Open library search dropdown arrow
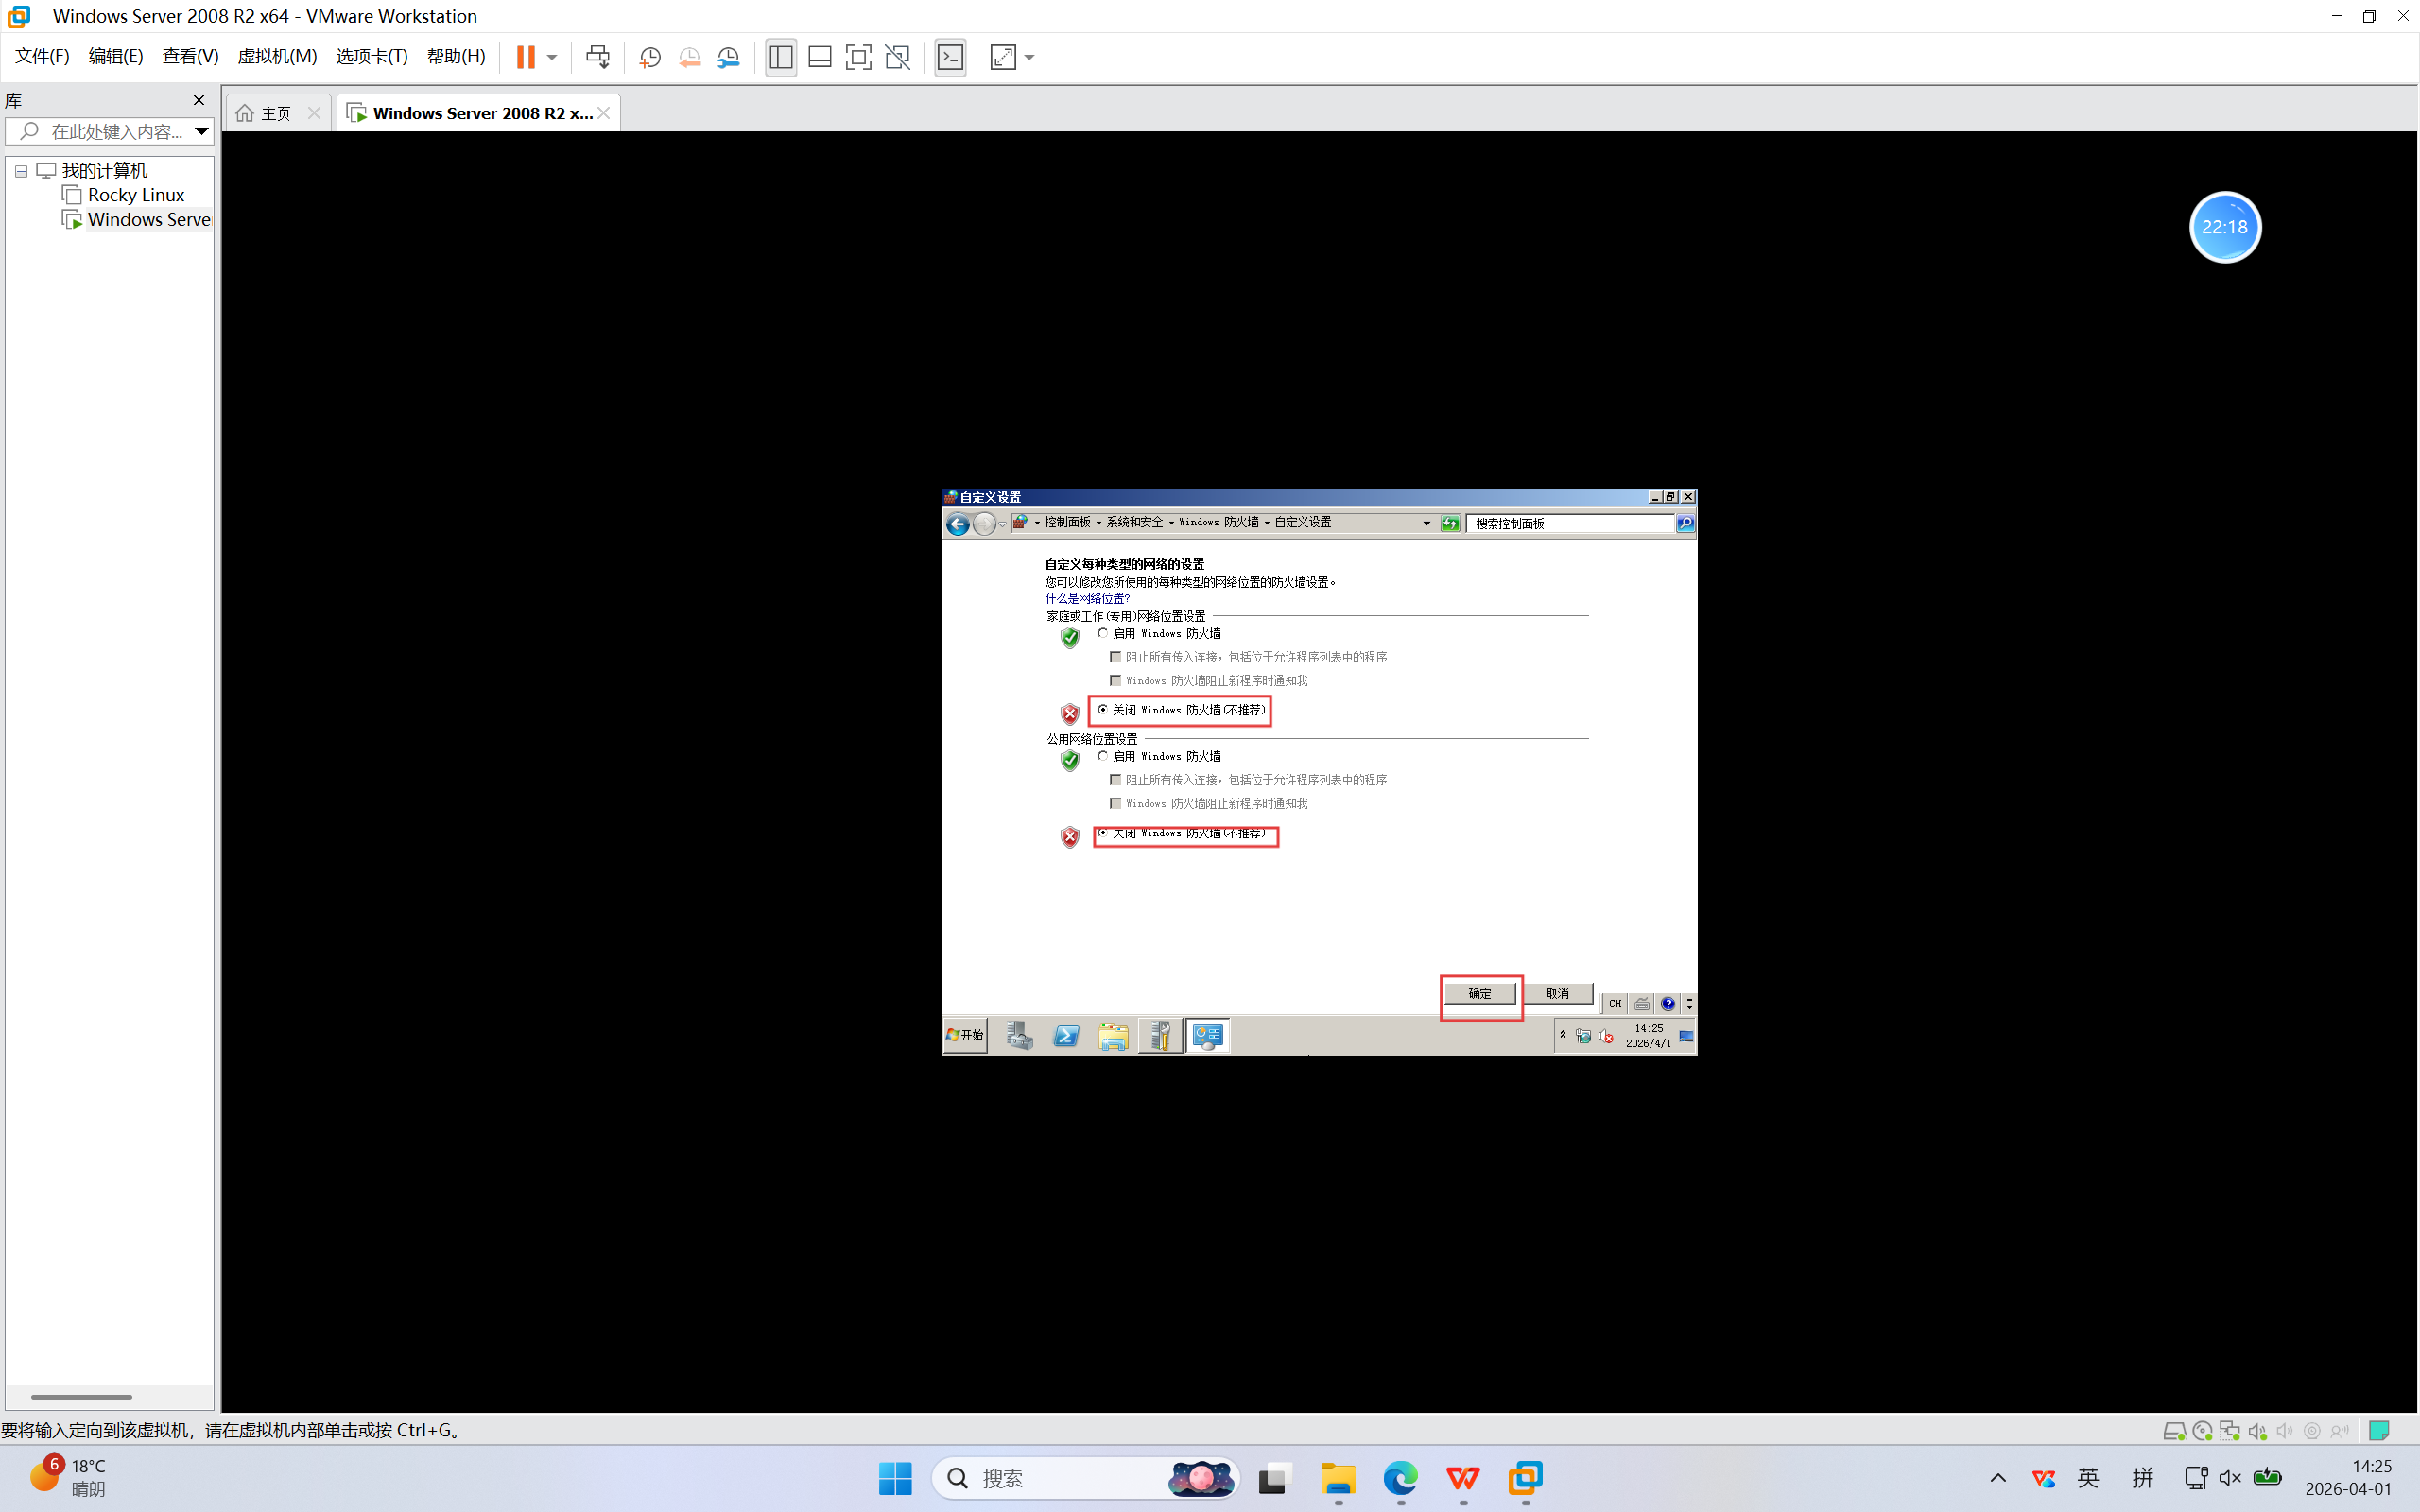This screenshot has height=1512, width=2420. point(201,131)
